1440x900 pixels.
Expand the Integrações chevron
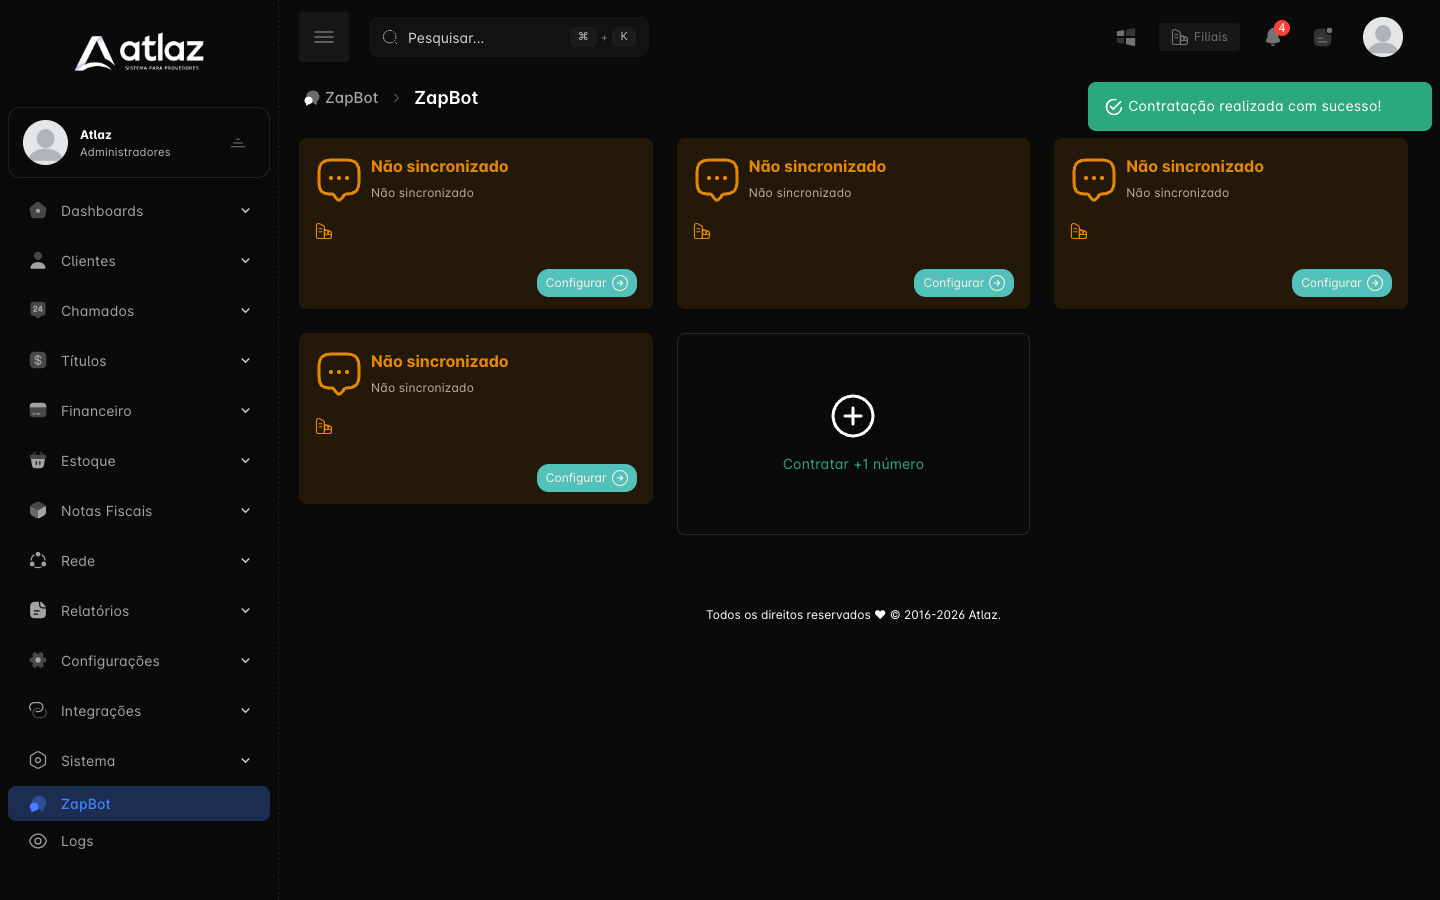click(245, 710)
